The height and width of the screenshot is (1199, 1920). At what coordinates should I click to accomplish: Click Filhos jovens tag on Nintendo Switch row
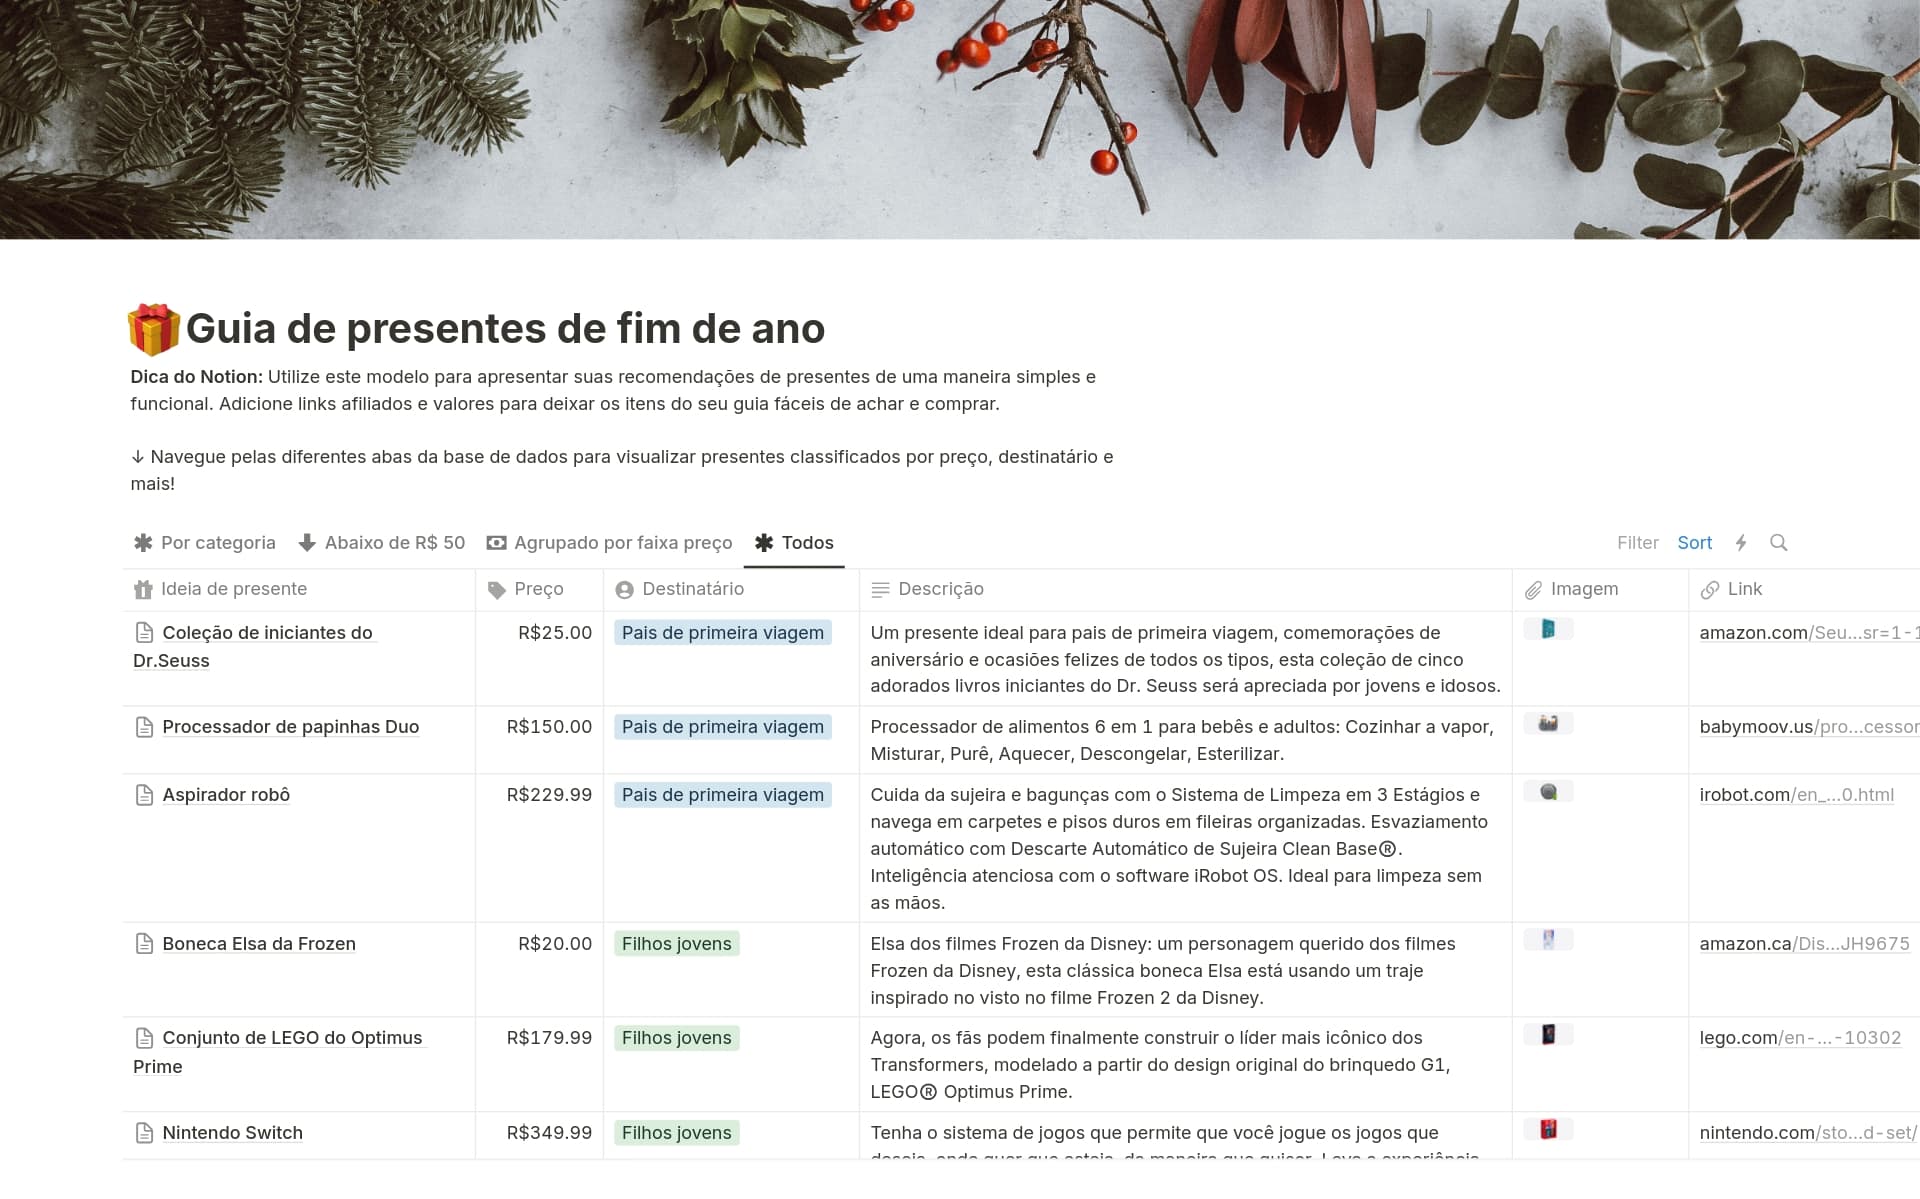click(676, 1133)
